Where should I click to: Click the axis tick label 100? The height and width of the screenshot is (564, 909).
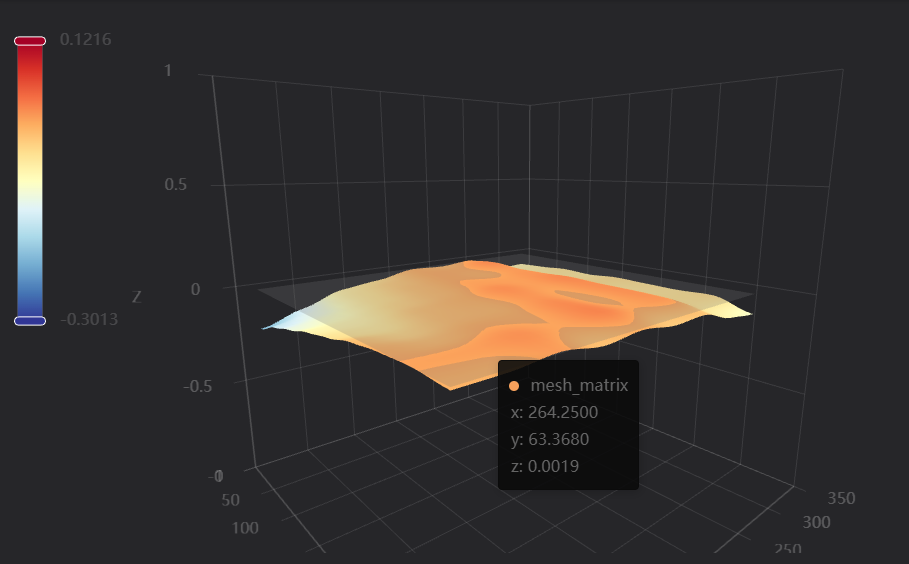tap(245, 527)
